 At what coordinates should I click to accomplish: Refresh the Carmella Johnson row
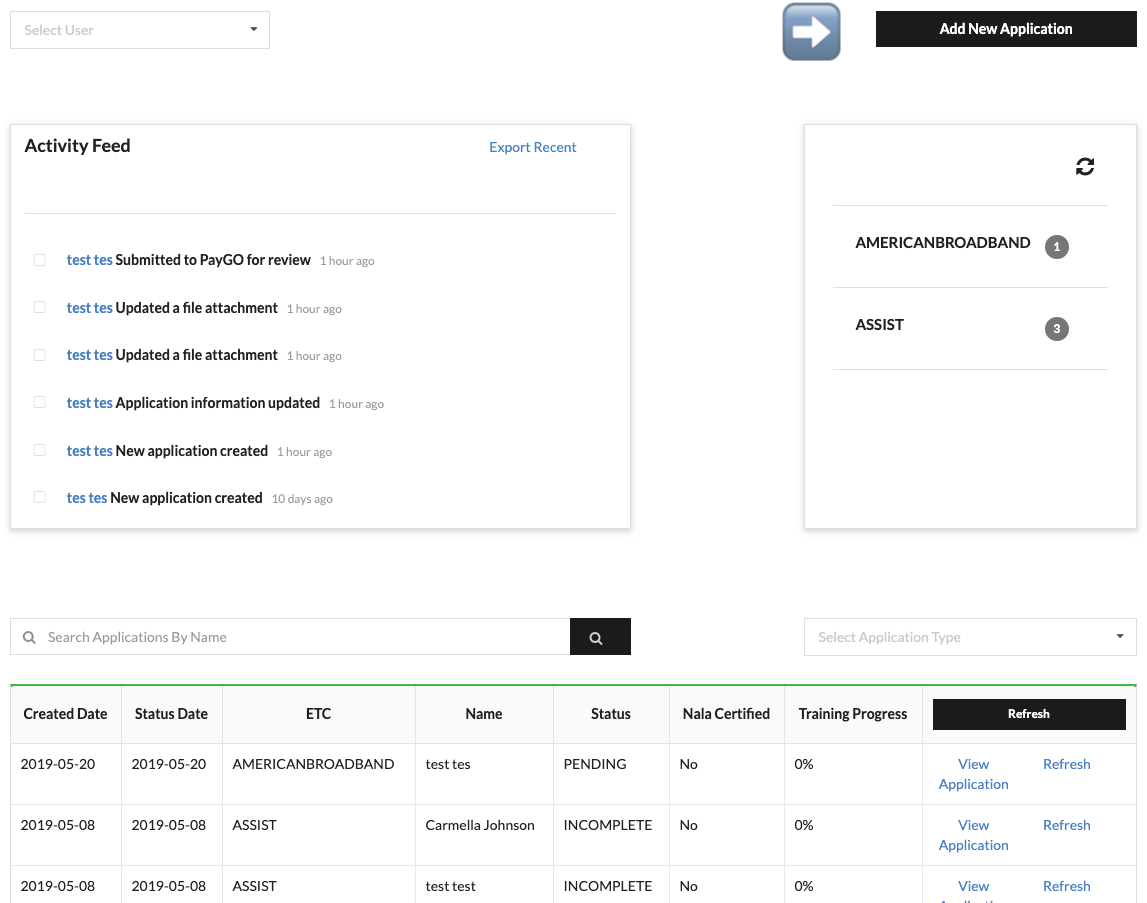[x=1066, y=825]
